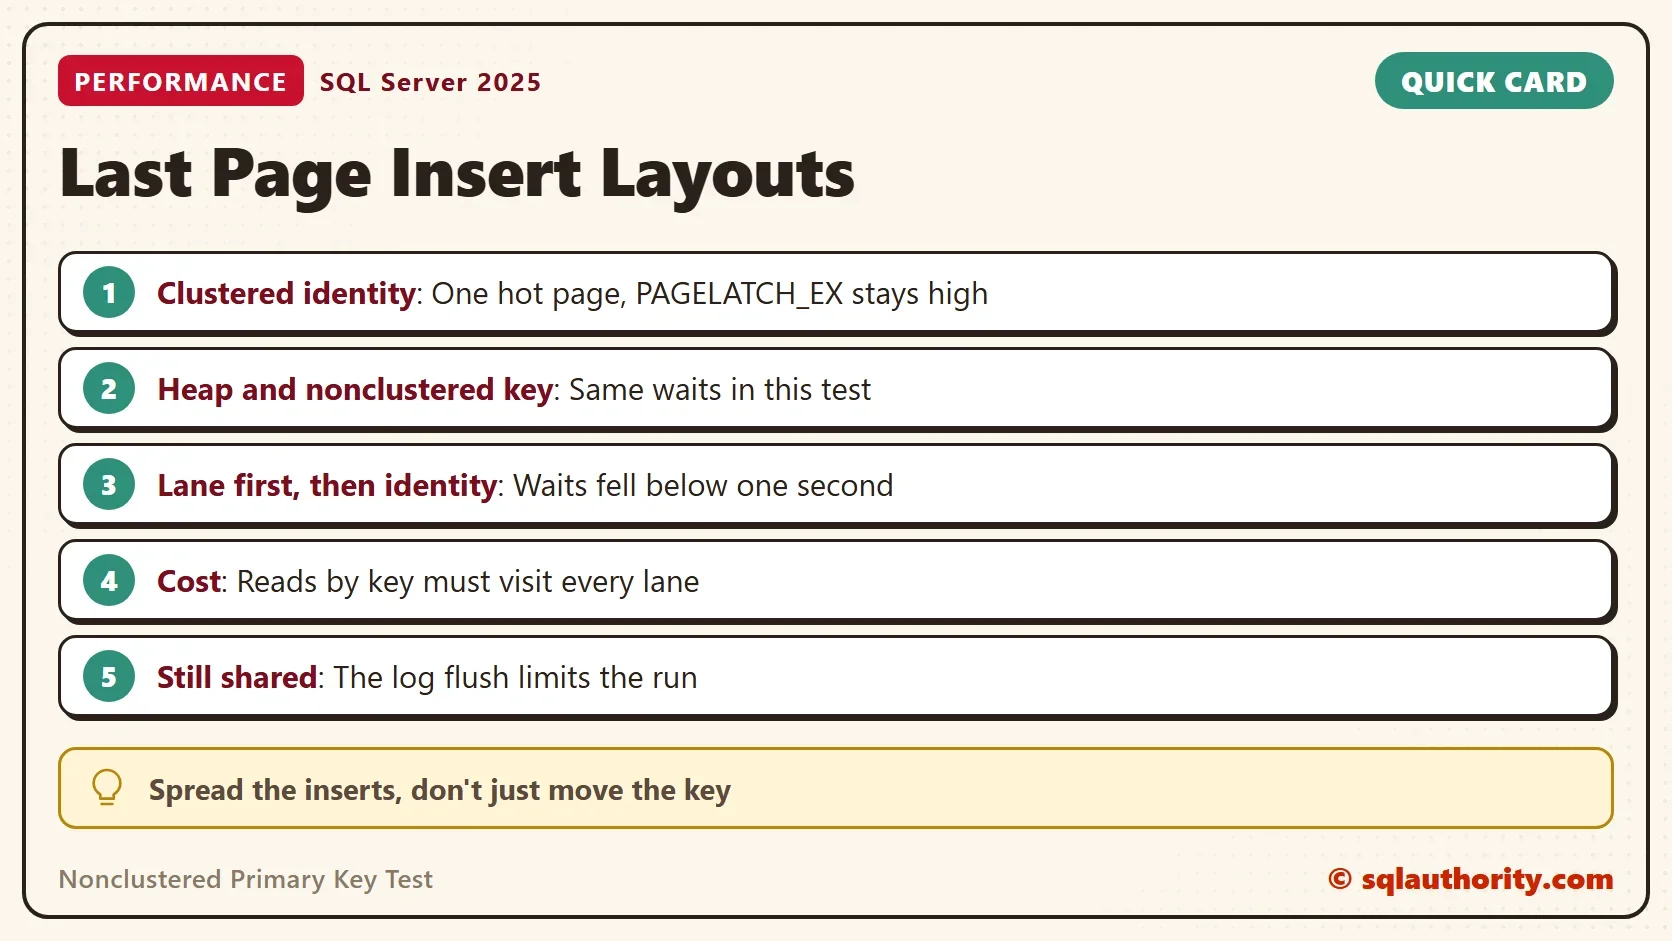Click the 'Last Page Insert Layouts' title
Image resolution: width=1672 pixels, height=941 pixels.
457,174
